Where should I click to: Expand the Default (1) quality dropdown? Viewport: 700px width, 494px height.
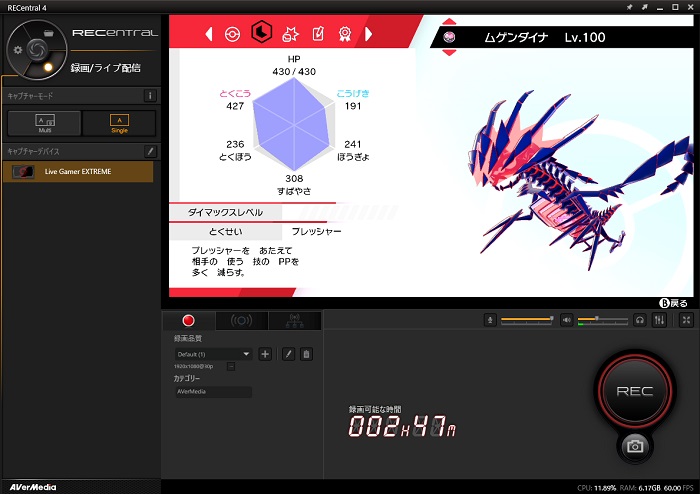pos(213,354)
